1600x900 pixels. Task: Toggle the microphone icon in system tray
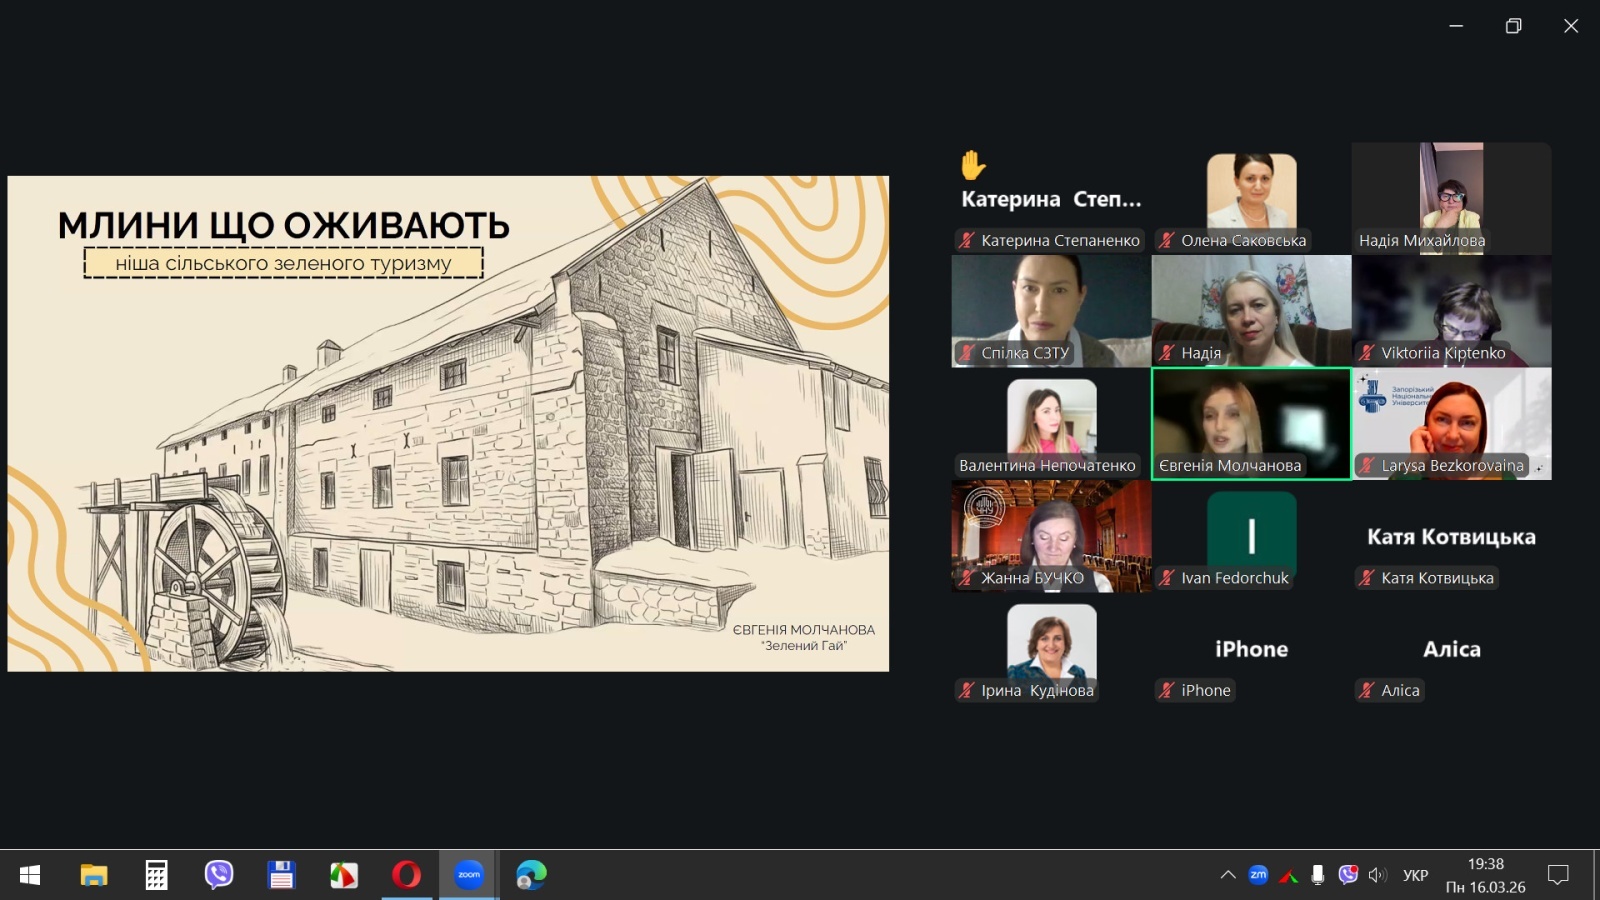coord(1318,875)
